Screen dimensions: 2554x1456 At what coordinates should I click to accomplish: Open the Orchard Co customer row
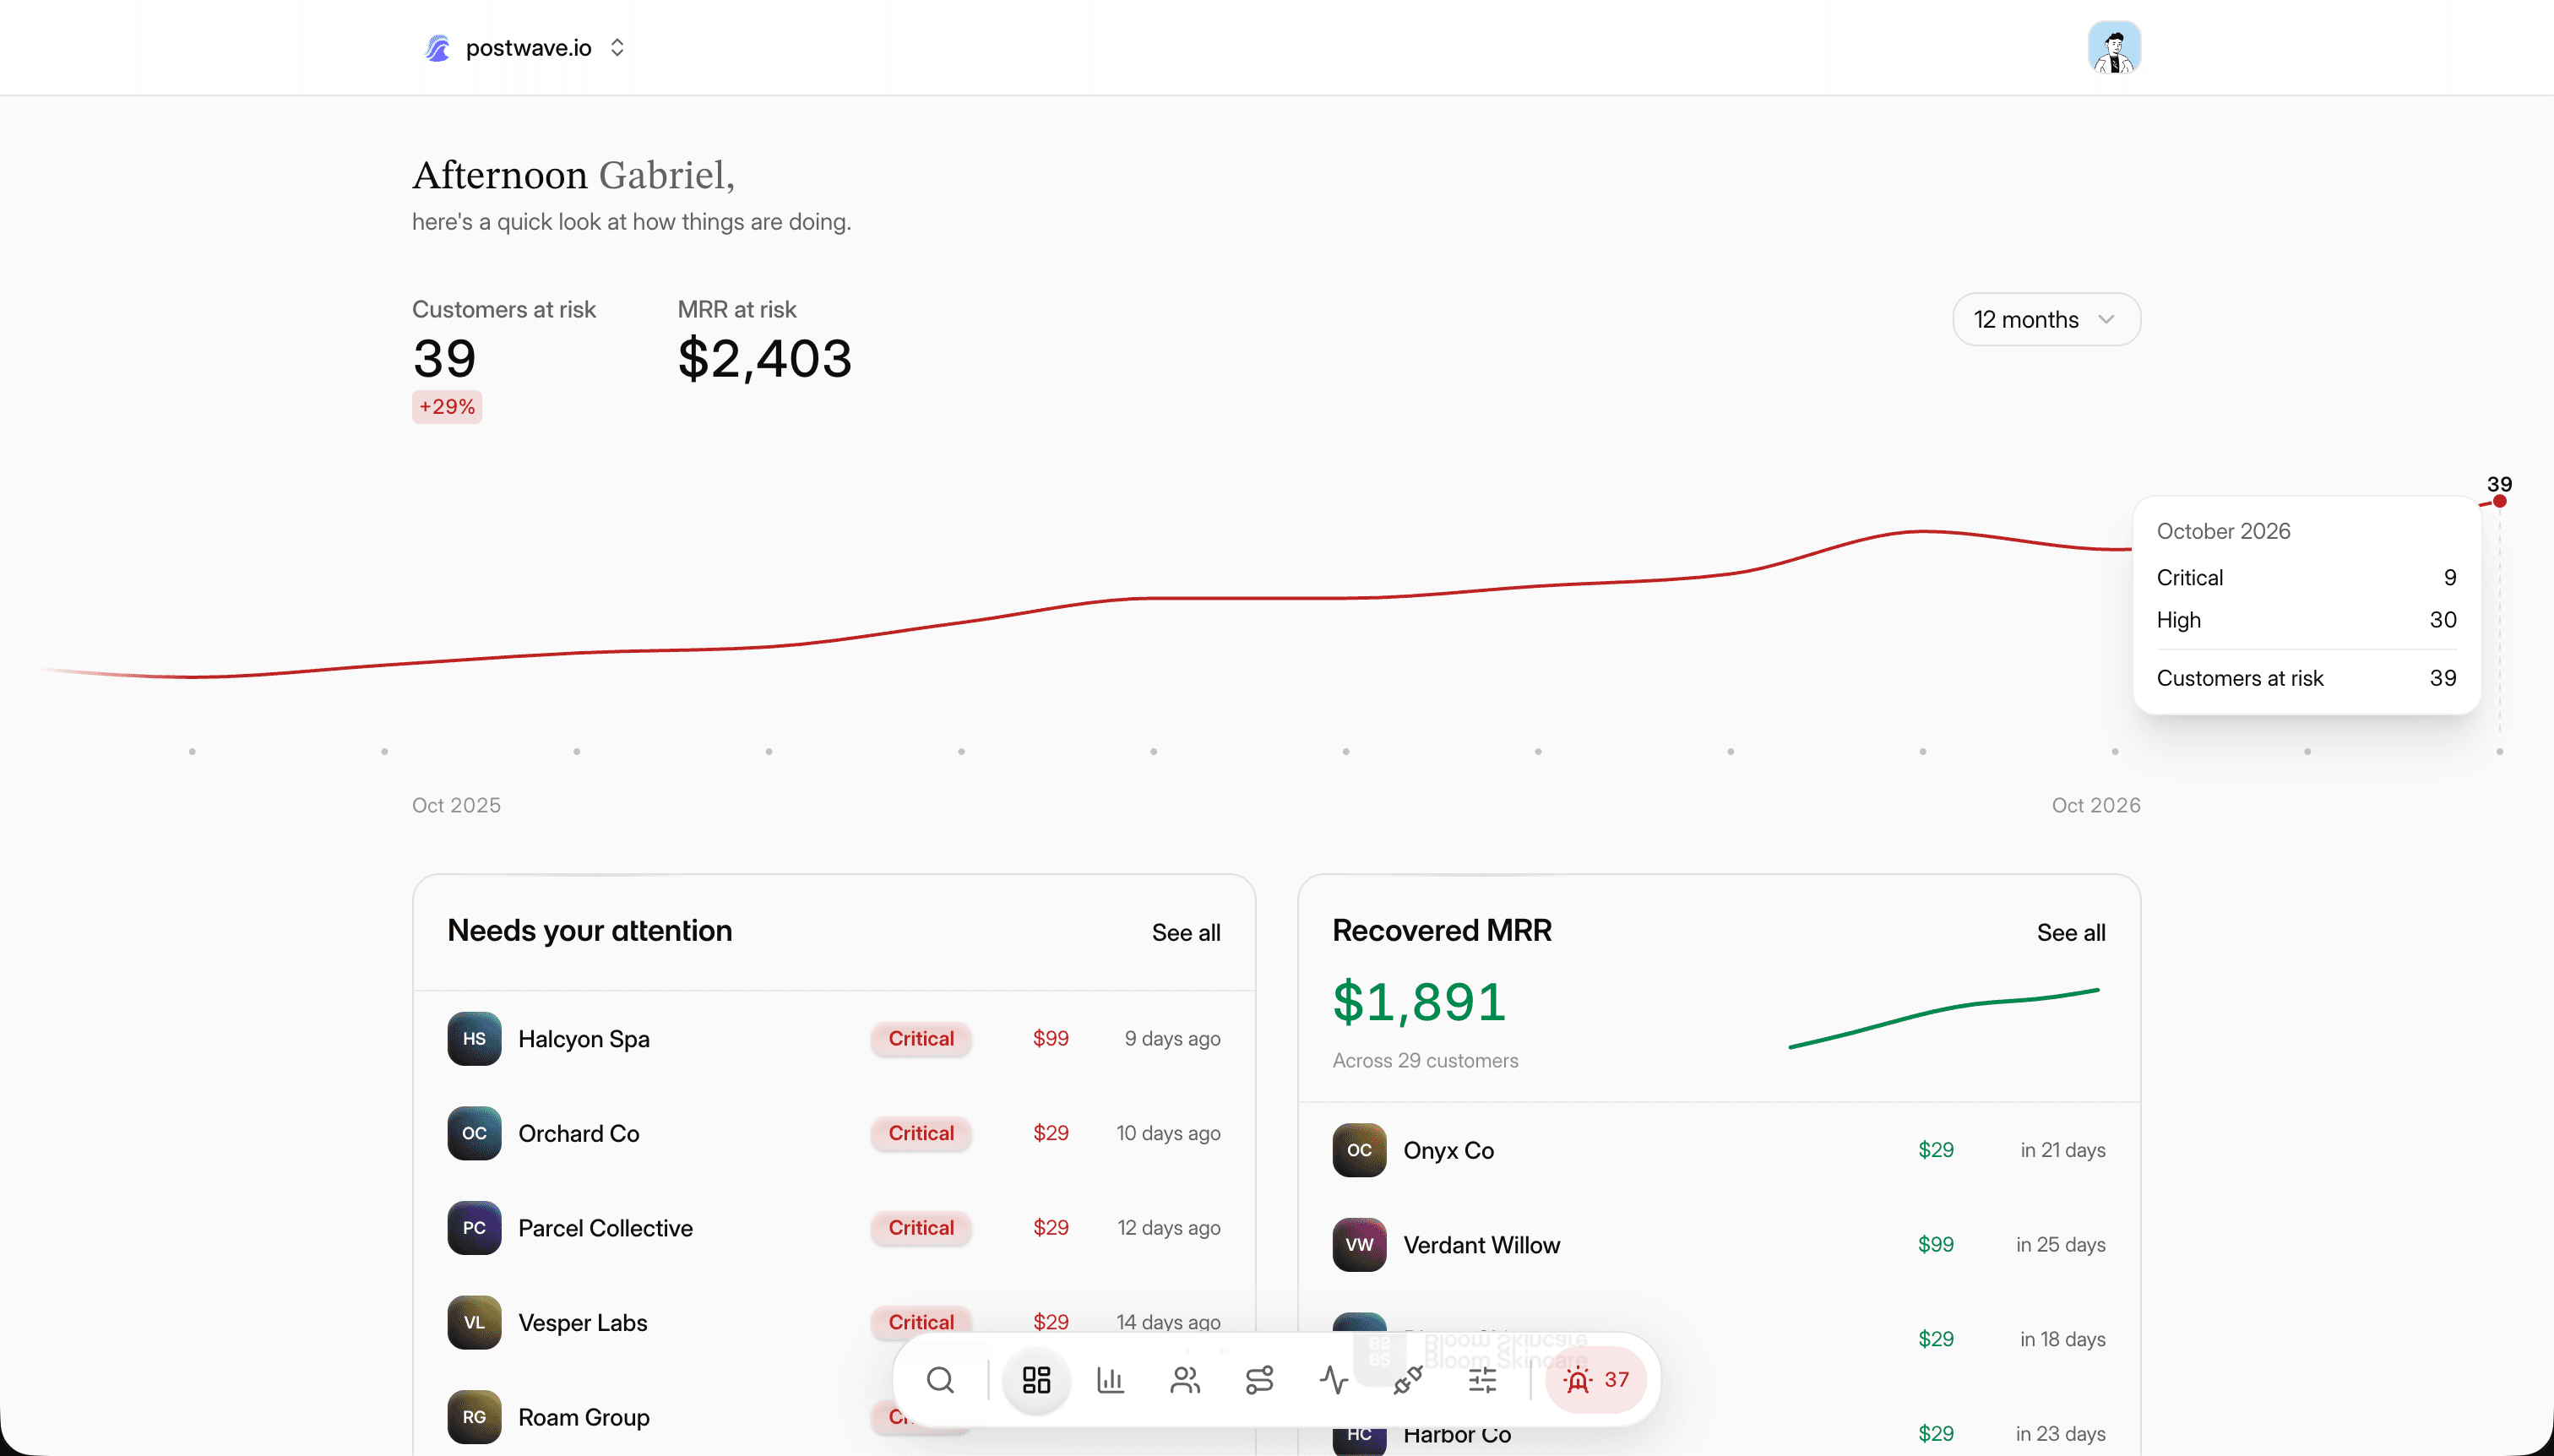coord(834,1133)
